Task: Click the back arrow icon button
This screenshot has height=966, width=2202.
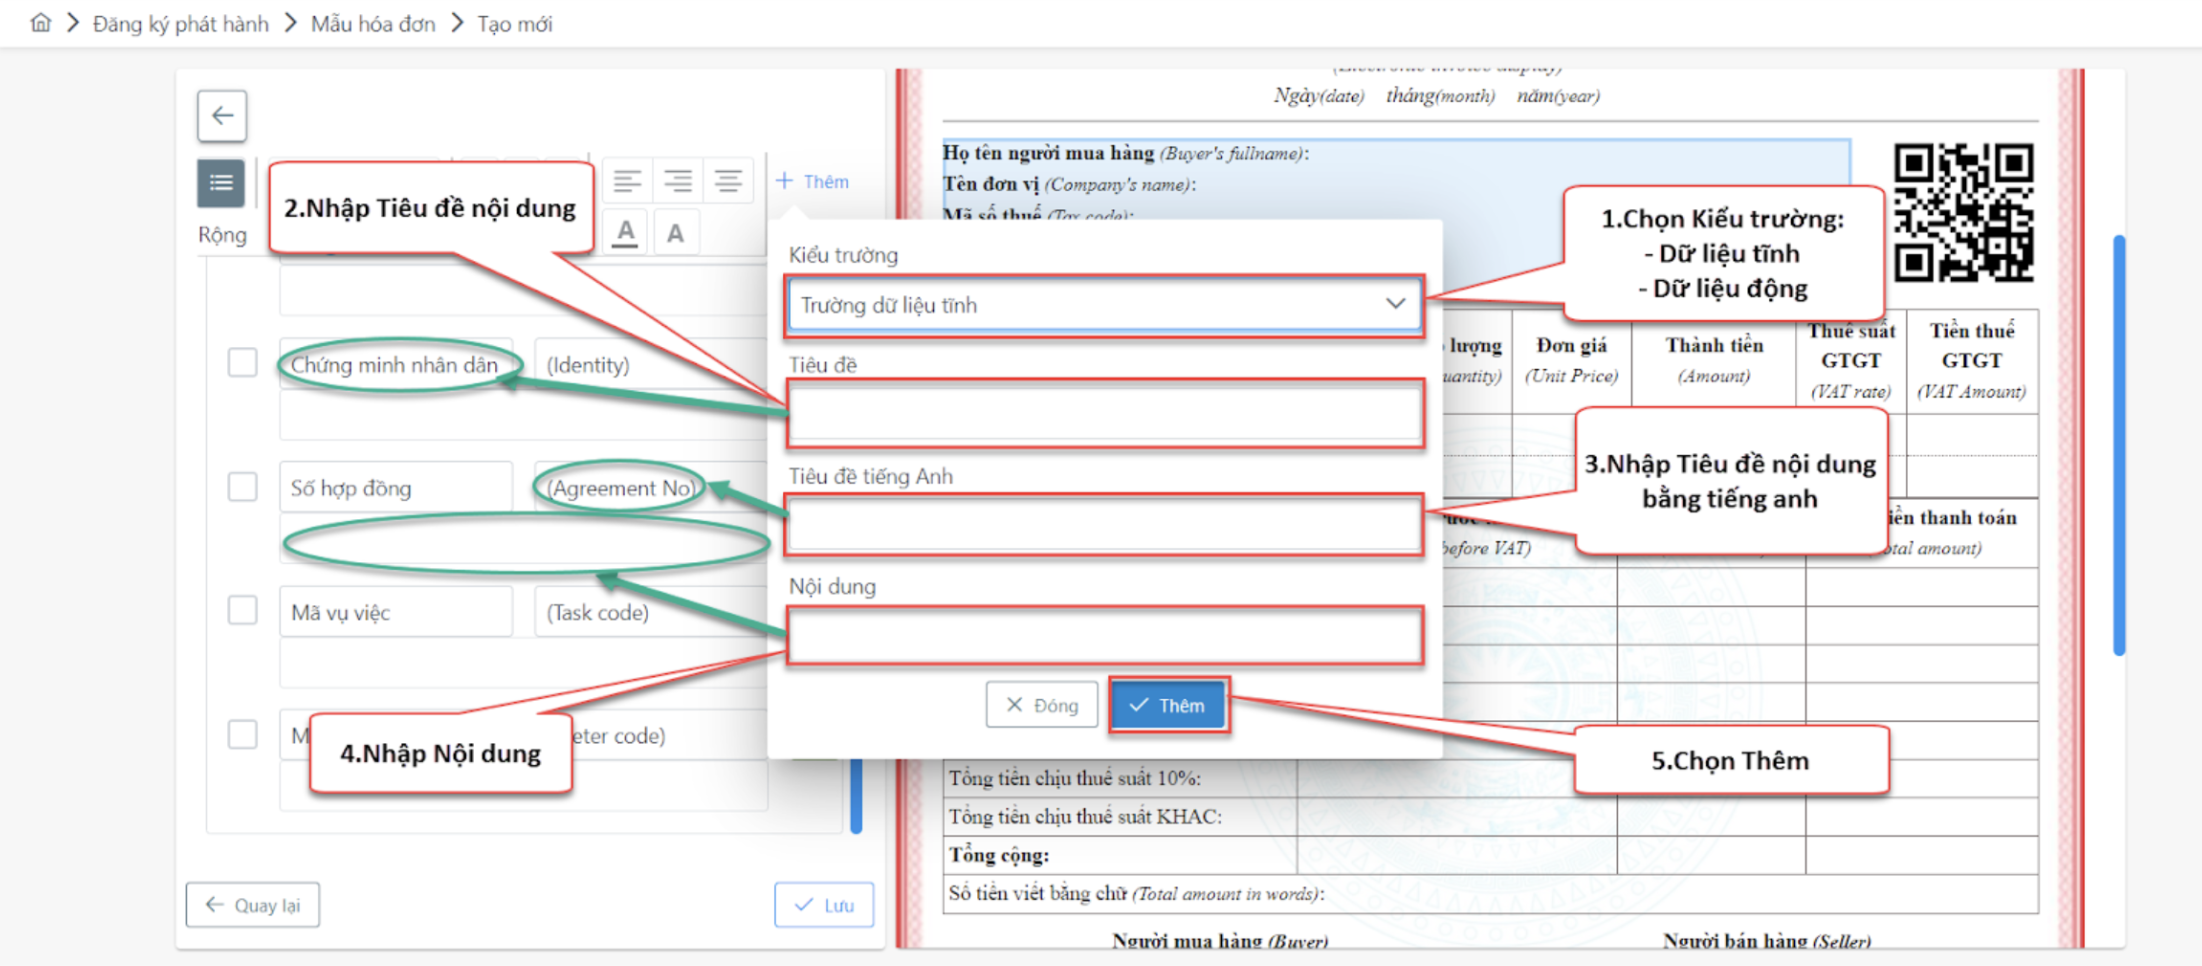Action: [222, 116]
